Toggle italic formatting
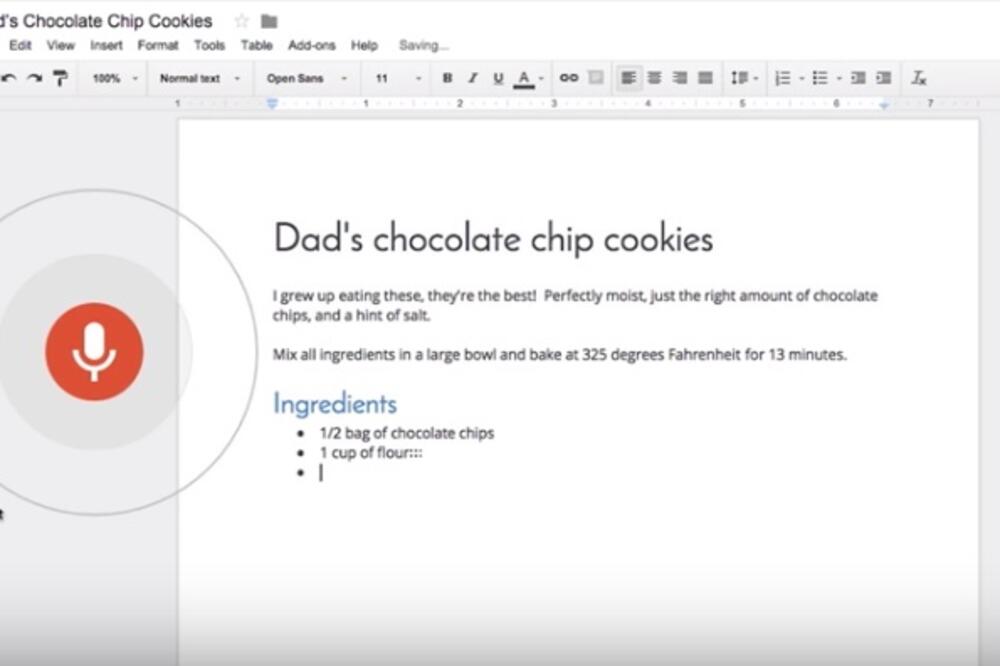Screen dimensions: 1000x666 (471, 77)
